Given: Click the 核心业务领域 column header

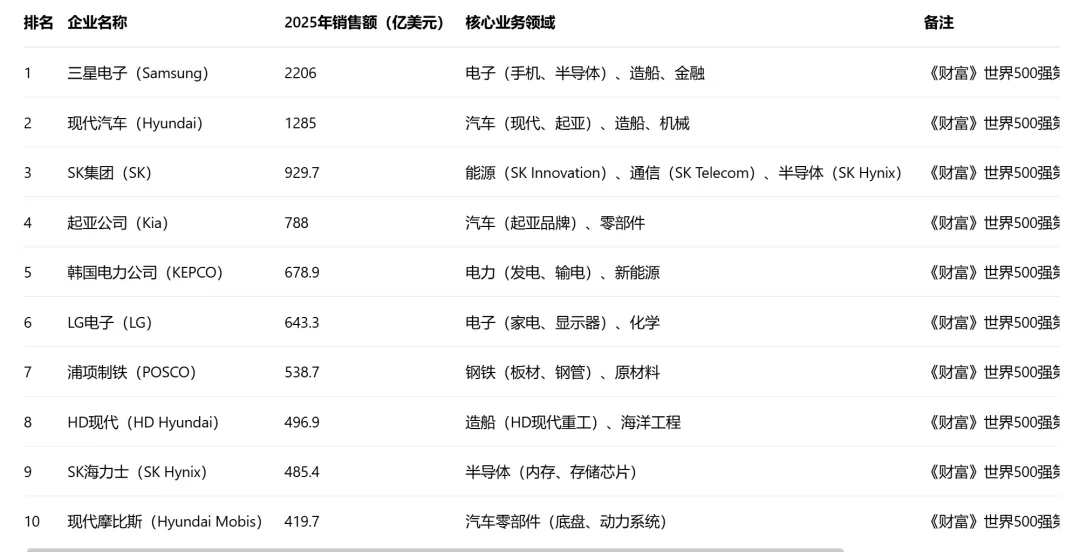Looking at the screenshot, I should (510, 23).
